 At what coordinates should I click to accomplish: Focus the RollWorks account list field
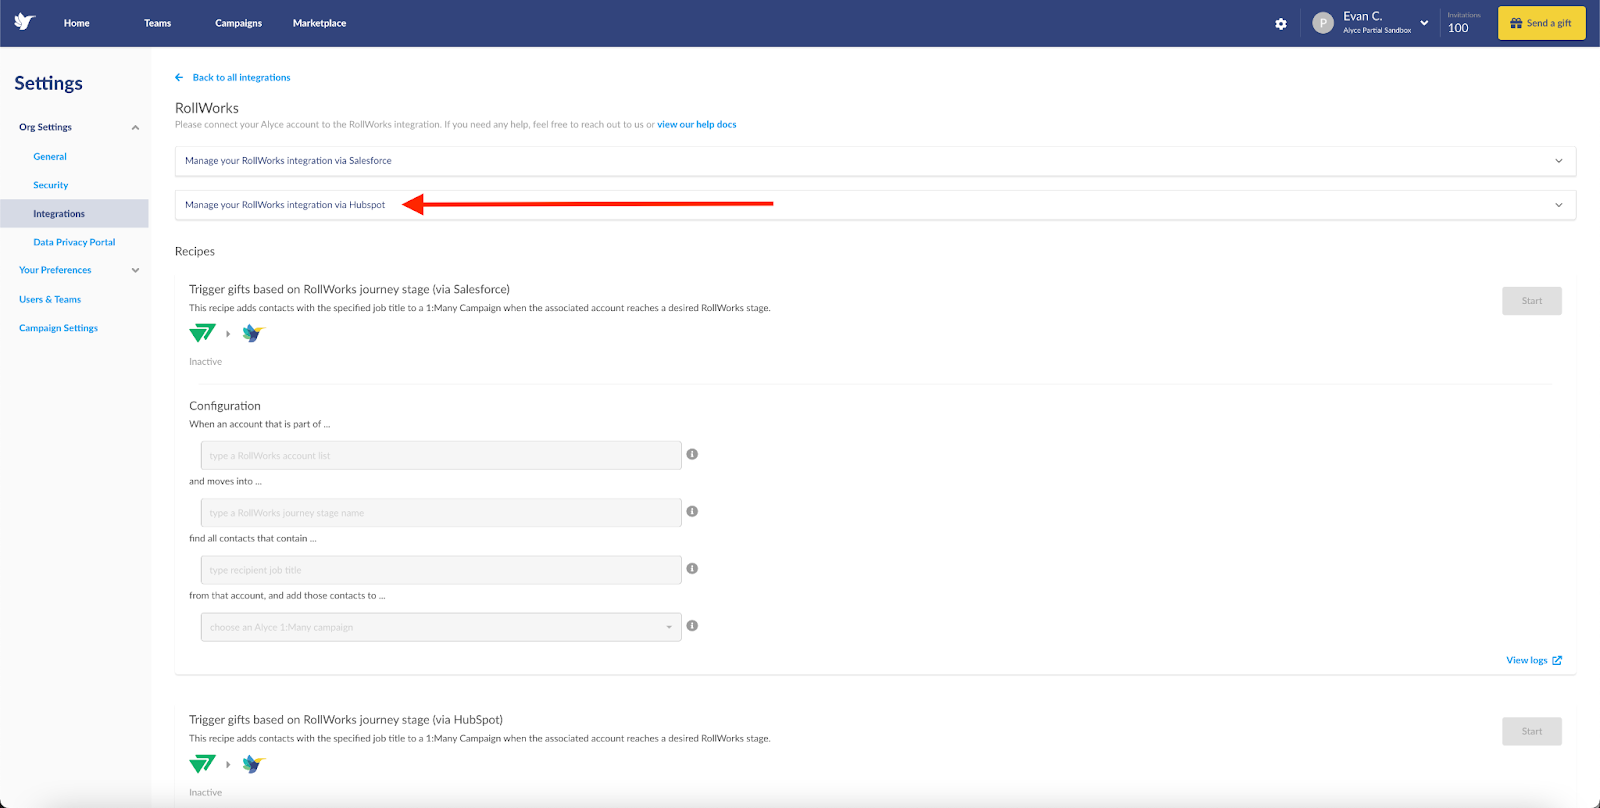click(441, 455)
